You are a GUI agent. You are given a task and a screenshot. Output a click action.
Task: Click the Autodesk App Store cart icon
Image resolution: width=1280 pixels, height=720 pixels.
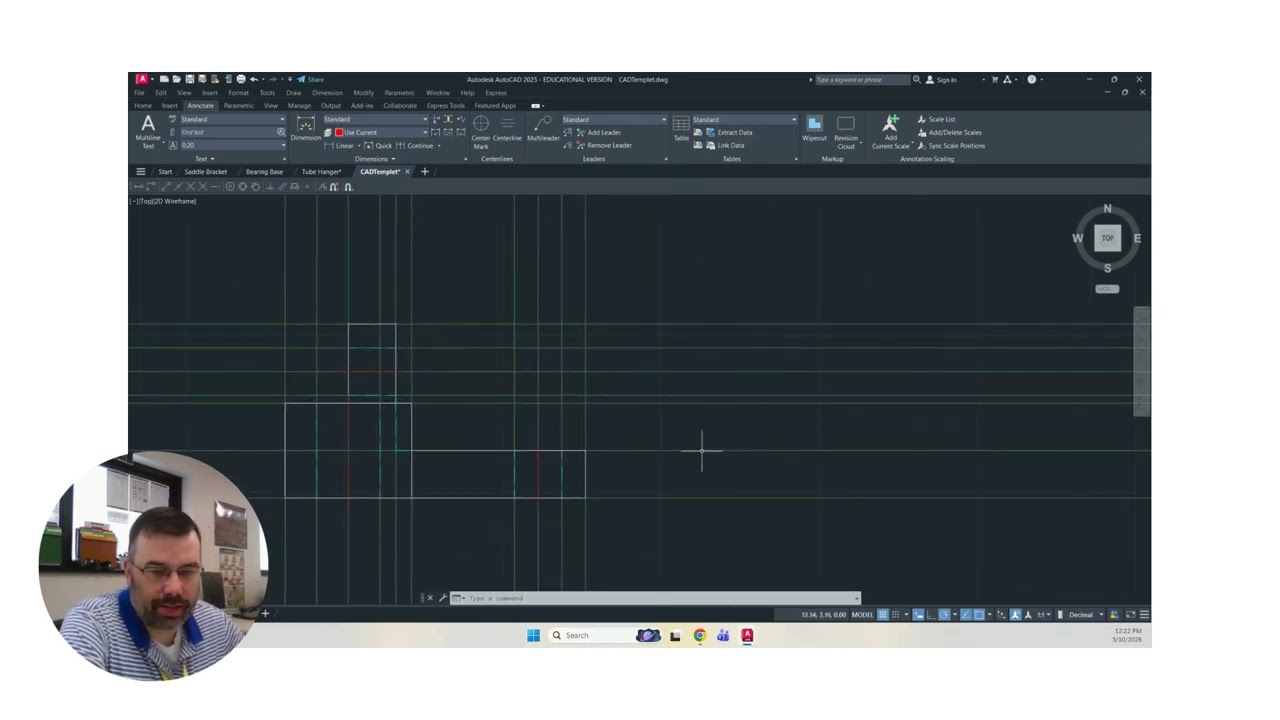click(x=995, y=79)
